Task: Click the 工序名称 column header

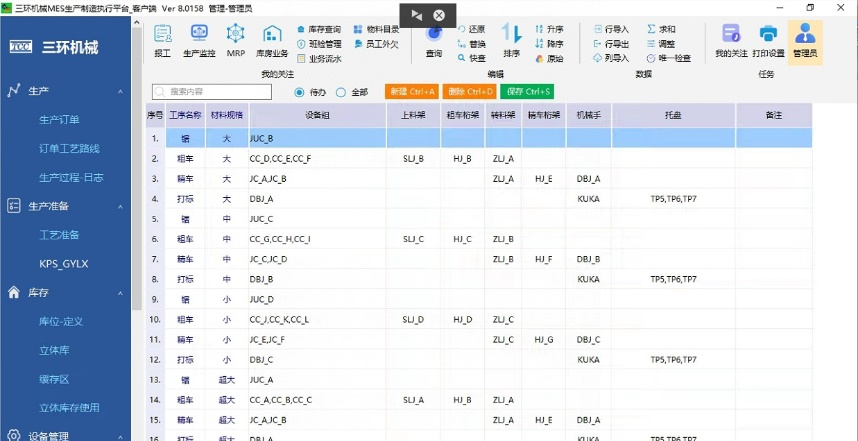Action: 185,115
